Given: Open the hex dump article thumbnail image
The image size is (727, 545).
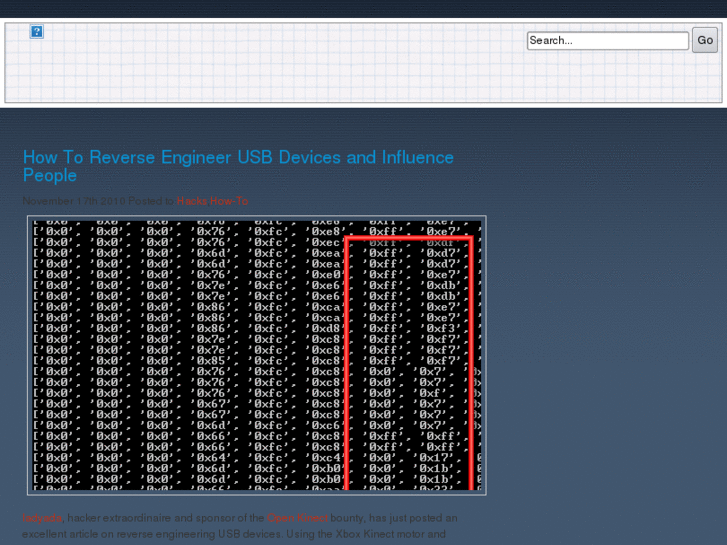Looking at the screenshot, I should pos(257,355).
